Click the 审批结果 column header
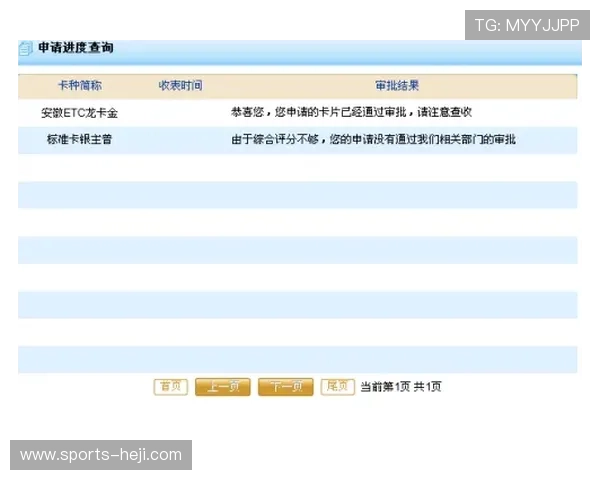 (397, 85)
